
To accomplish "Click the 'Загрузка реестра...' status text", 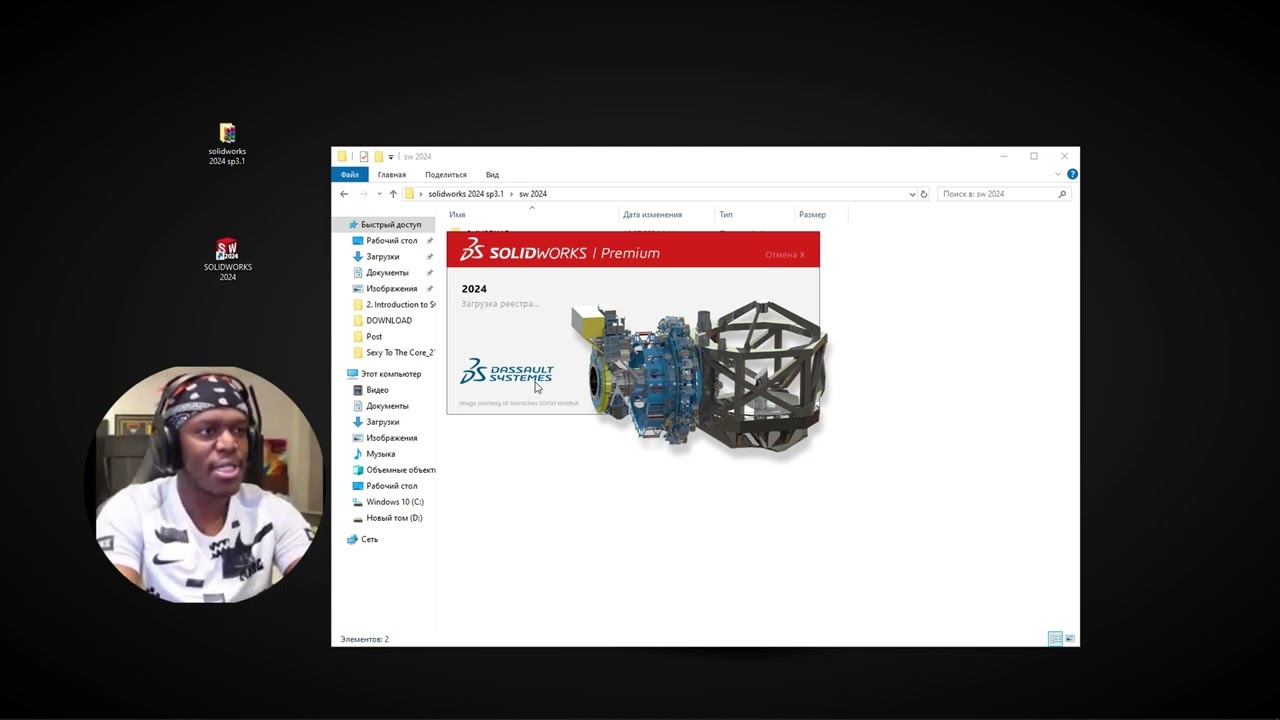I will [x=500, y=304].
